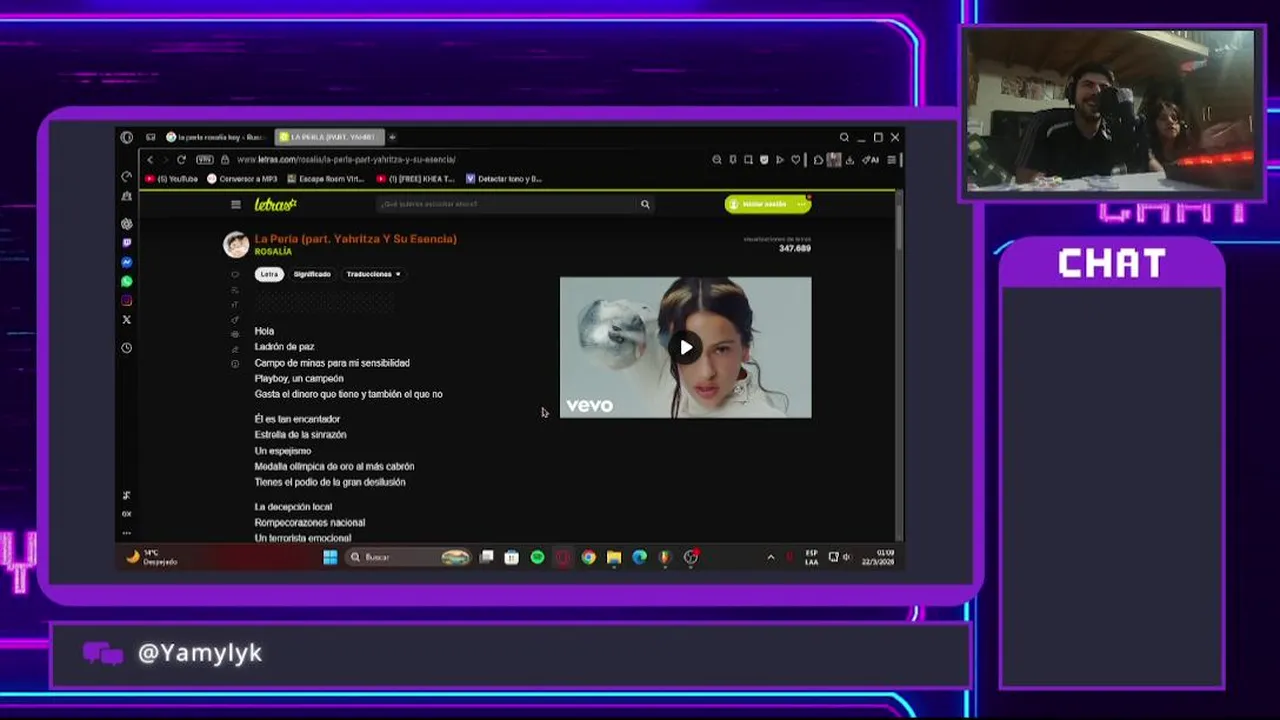Select the Letra tab
Screen dimensions: 1280x720
[x=269, y=274]
